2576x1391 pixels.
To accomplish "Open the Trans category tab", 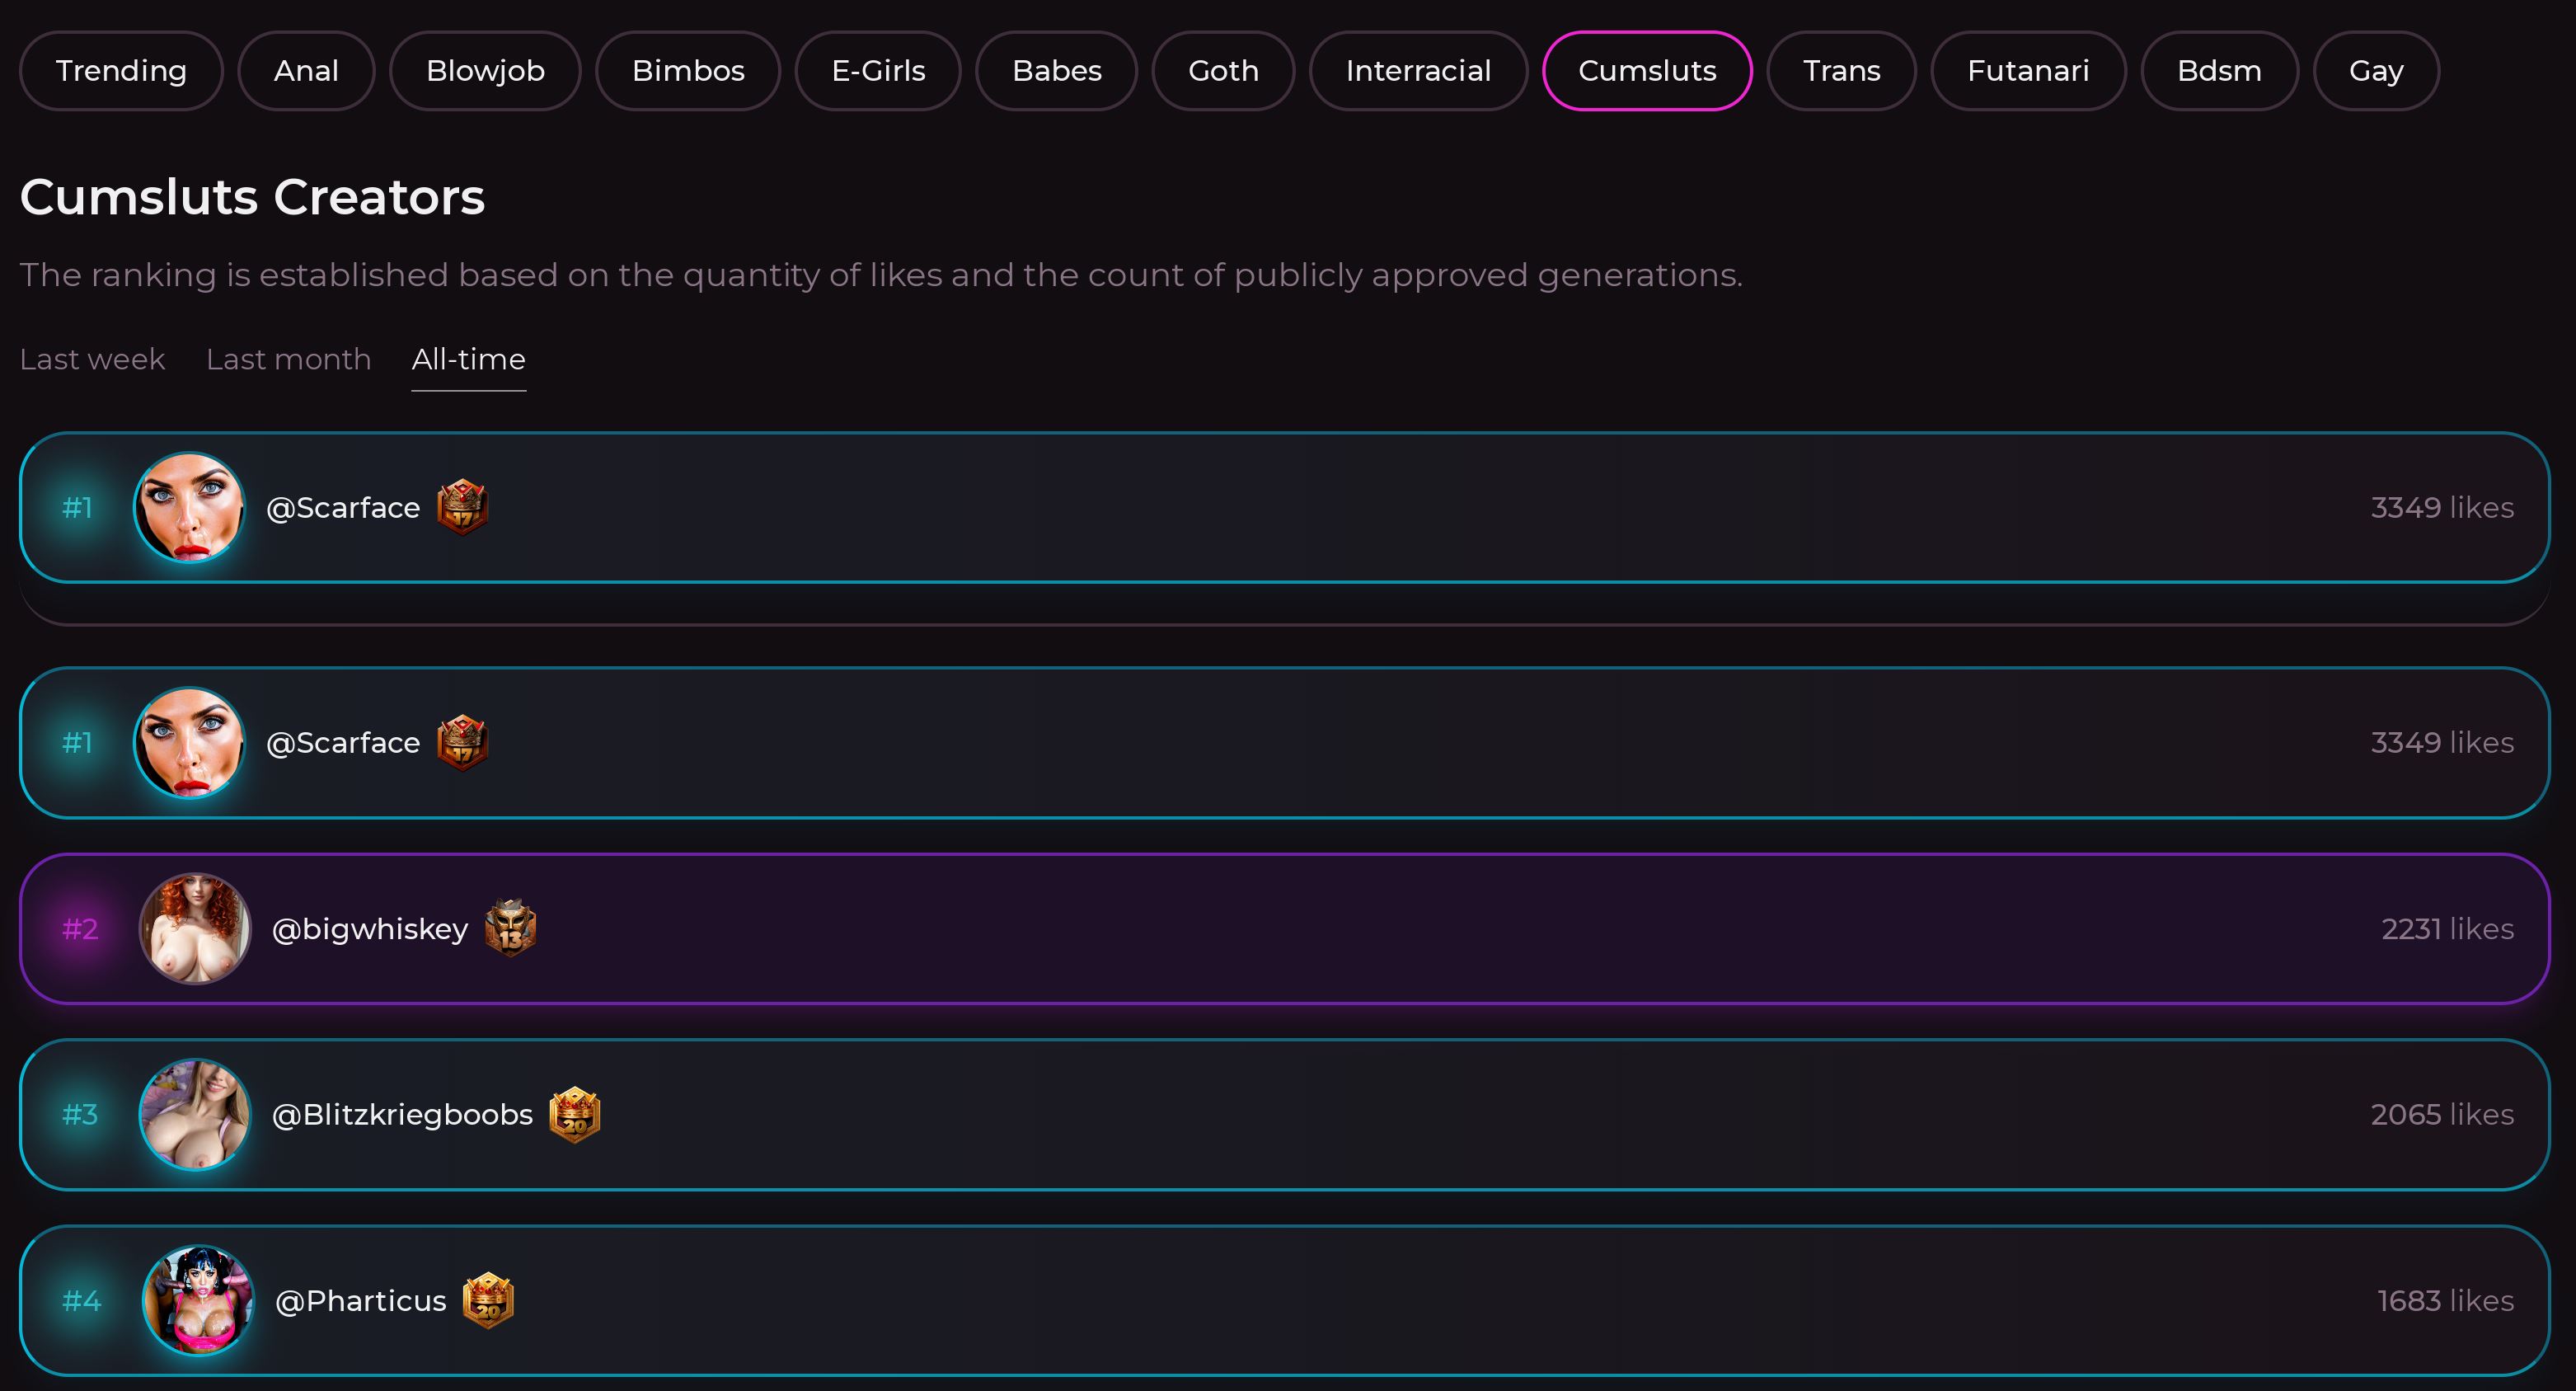I will click(x=1841, y=71).
